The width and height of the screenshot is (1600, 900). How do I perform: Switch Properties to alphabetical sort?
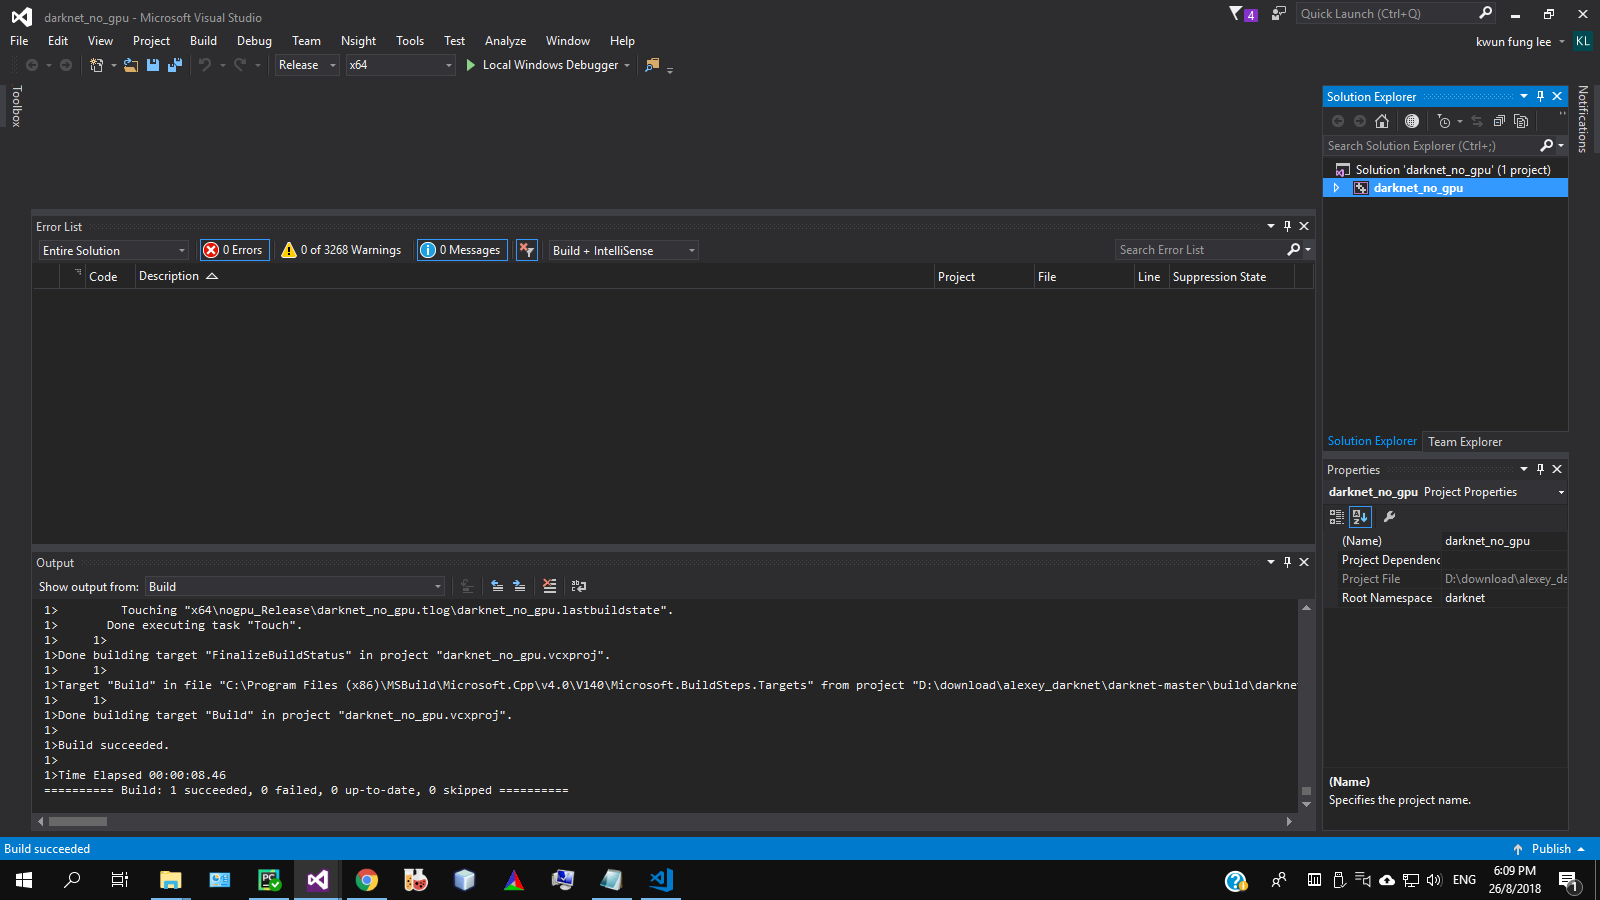[x=1360, y=517]
